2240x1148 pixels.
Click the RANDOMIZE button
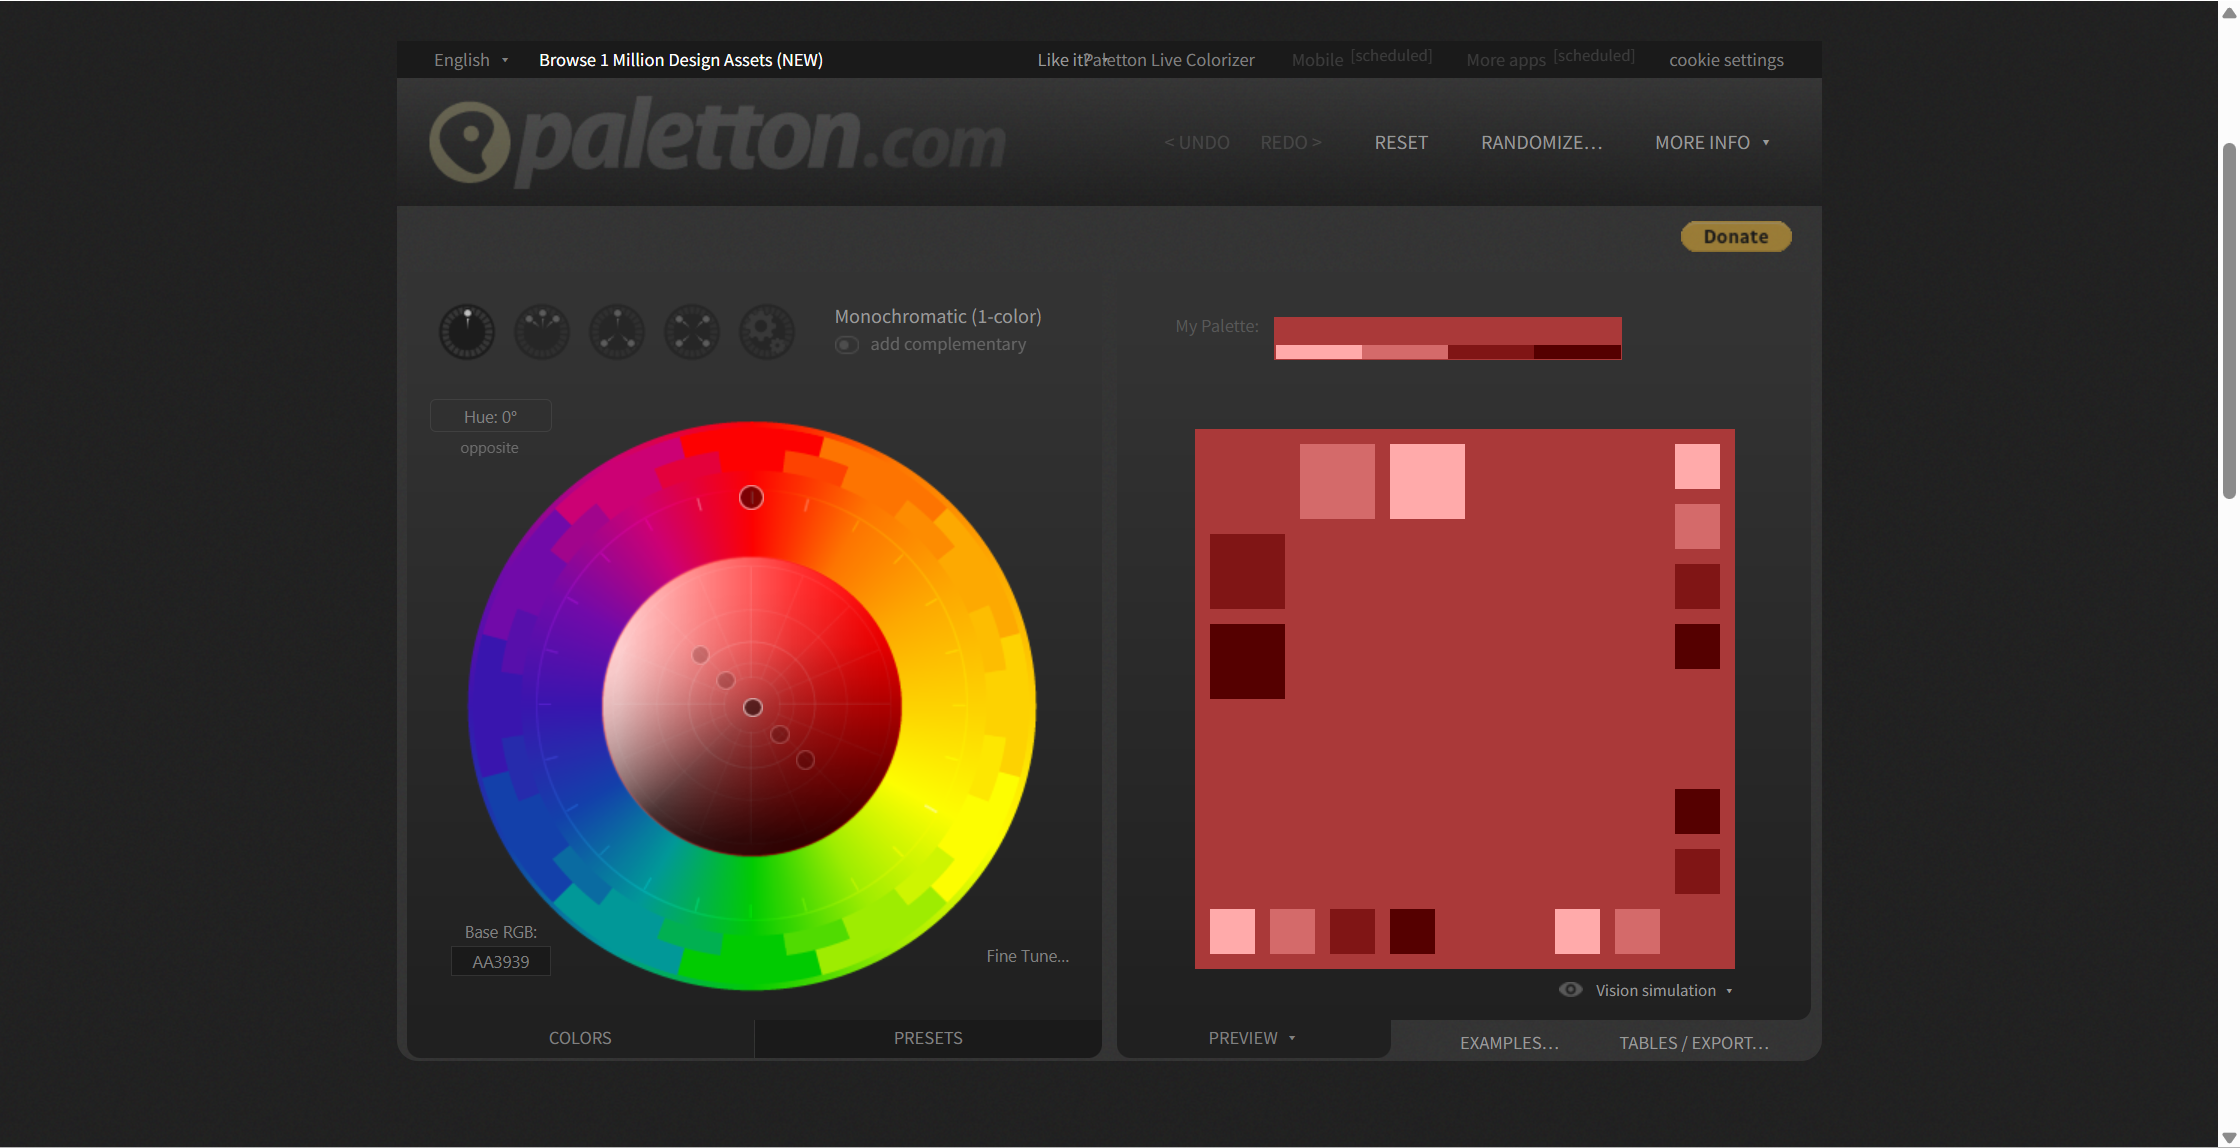pos(1541,143)
